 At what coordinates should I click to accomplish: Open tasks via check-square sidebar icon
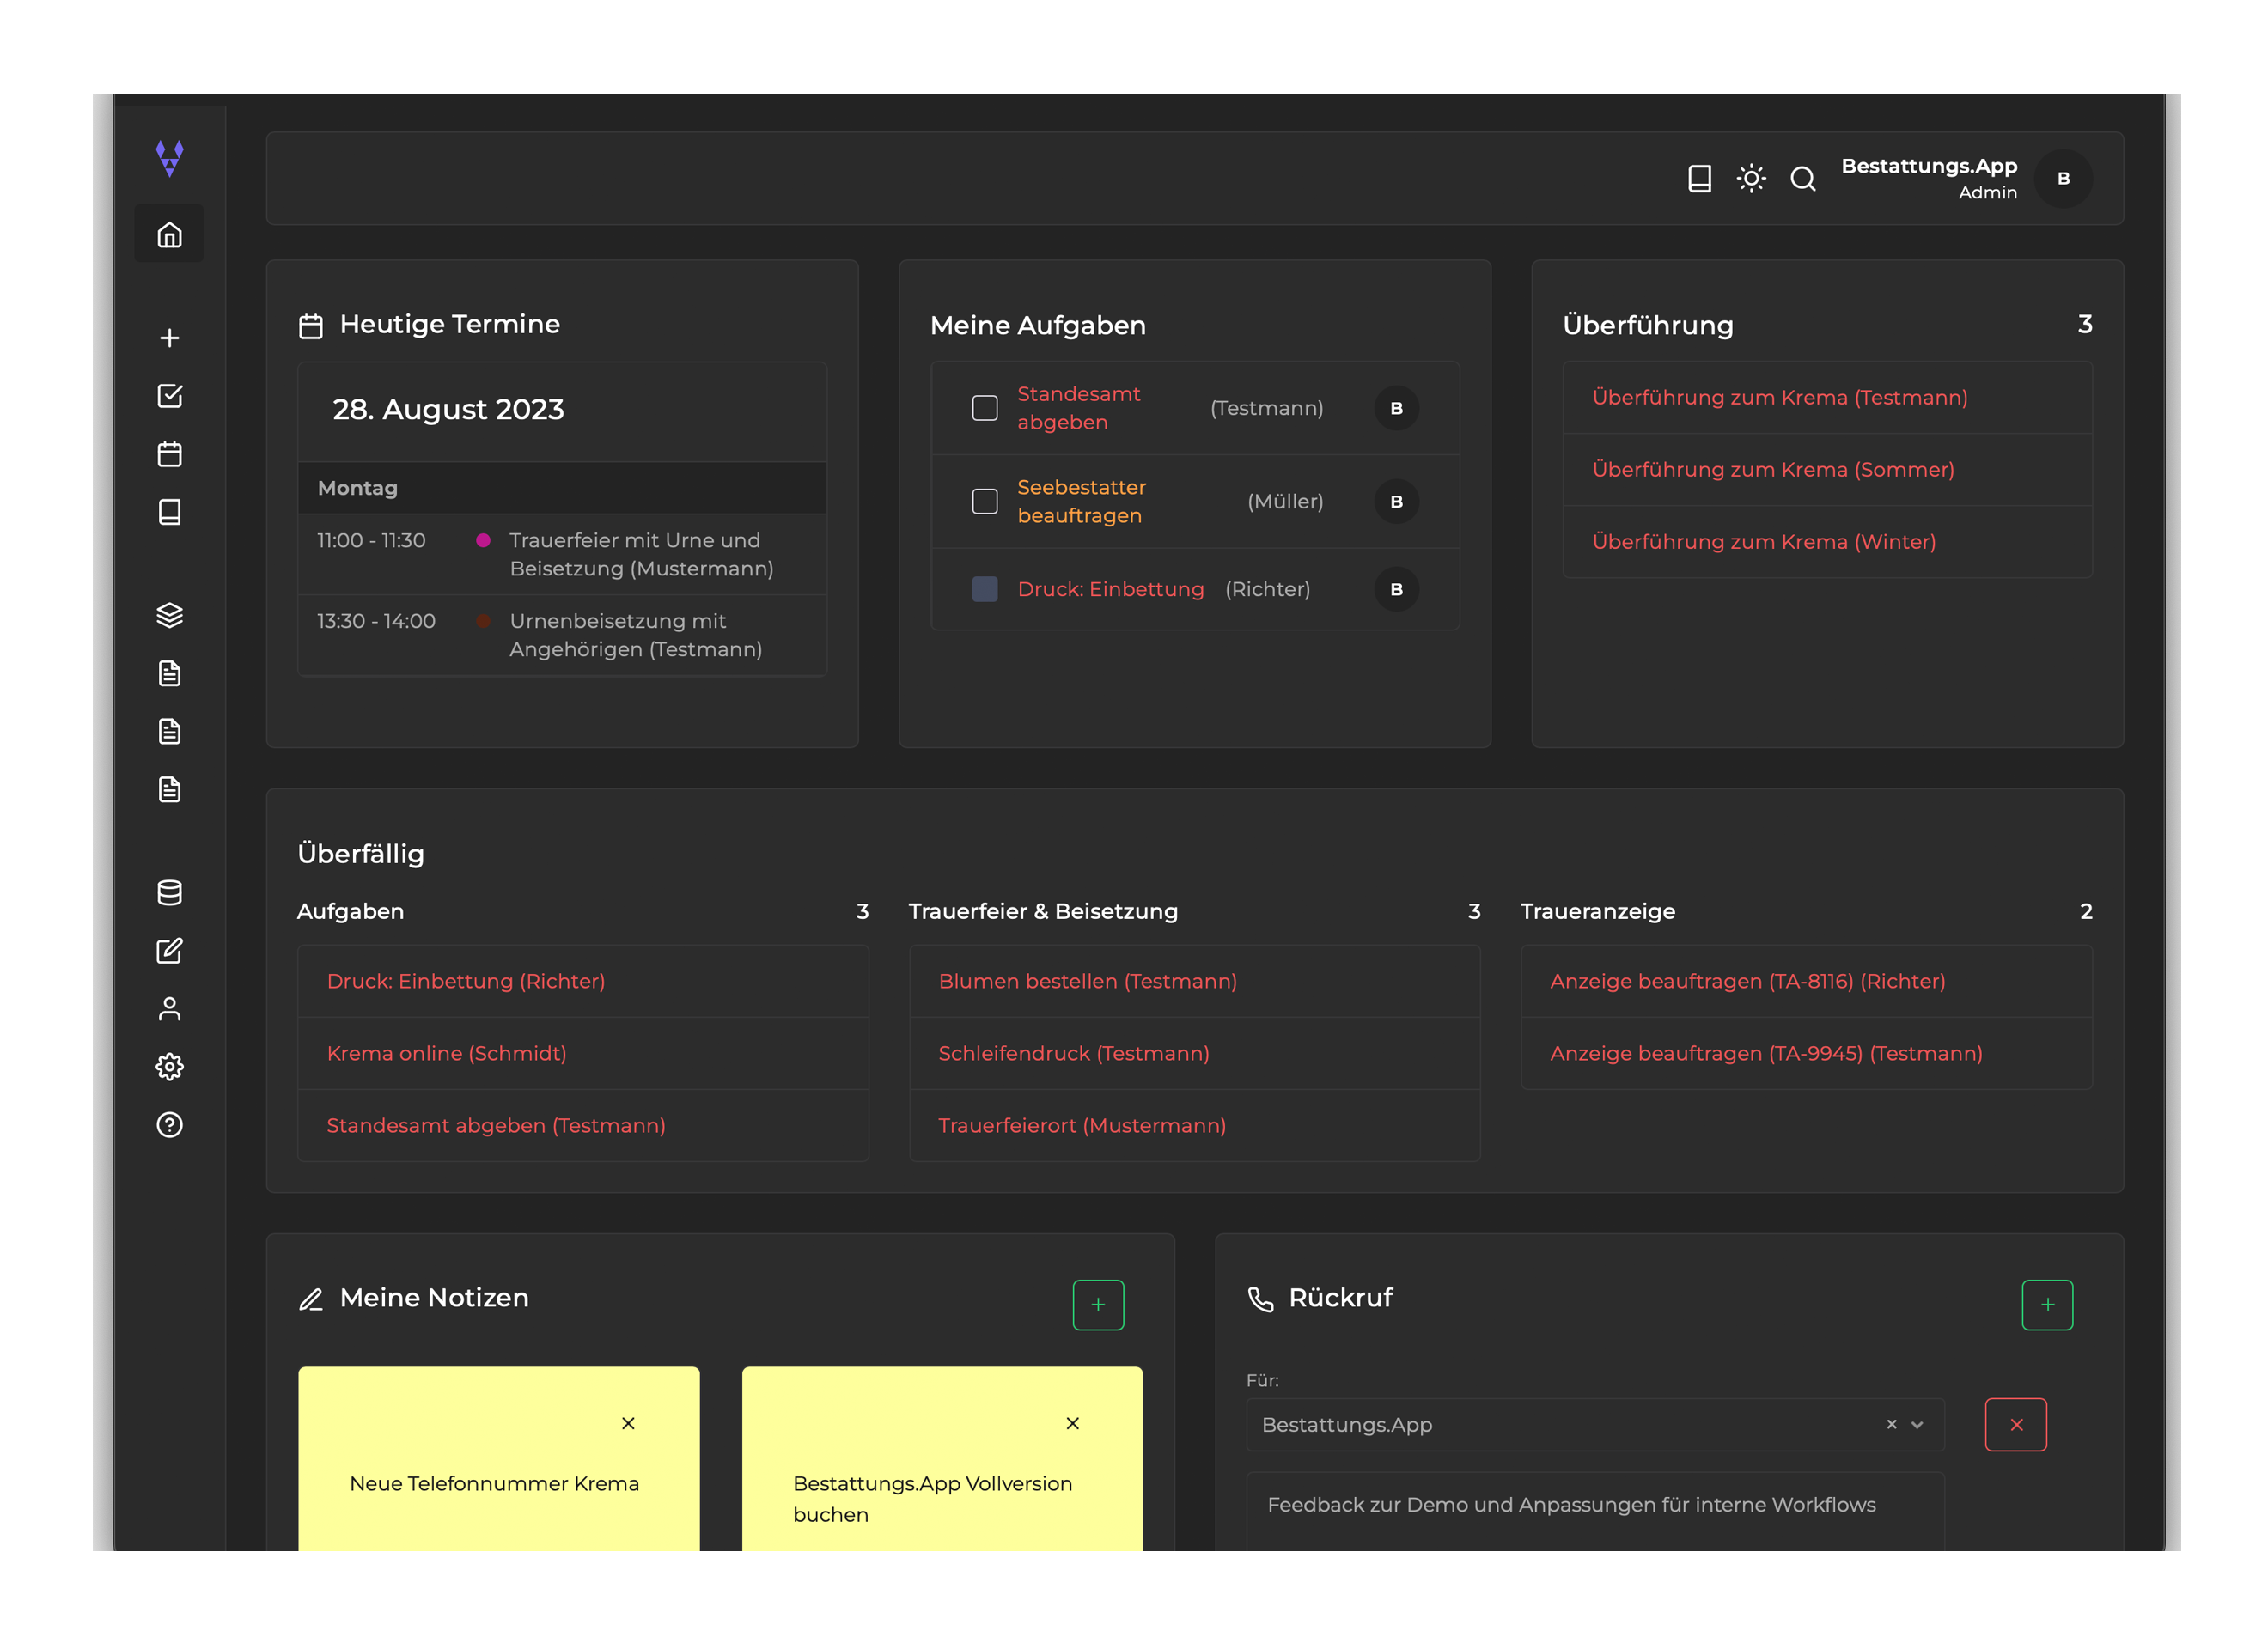click(x=170, y=396)
